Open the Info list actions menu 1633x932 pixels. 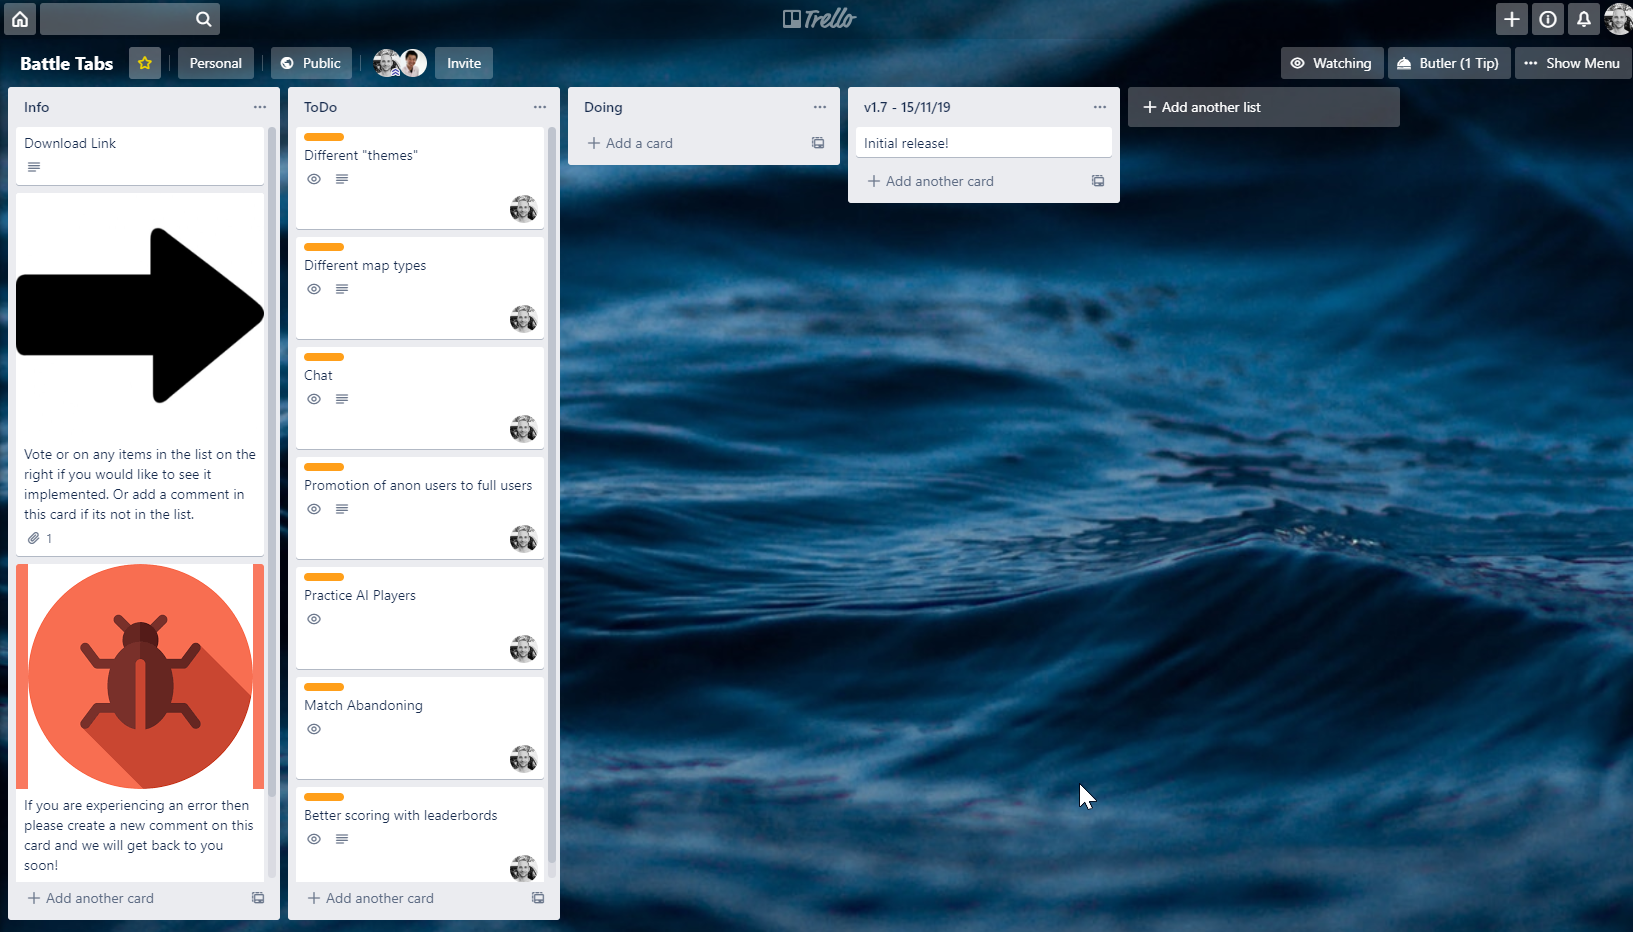[x=260, y=107]
